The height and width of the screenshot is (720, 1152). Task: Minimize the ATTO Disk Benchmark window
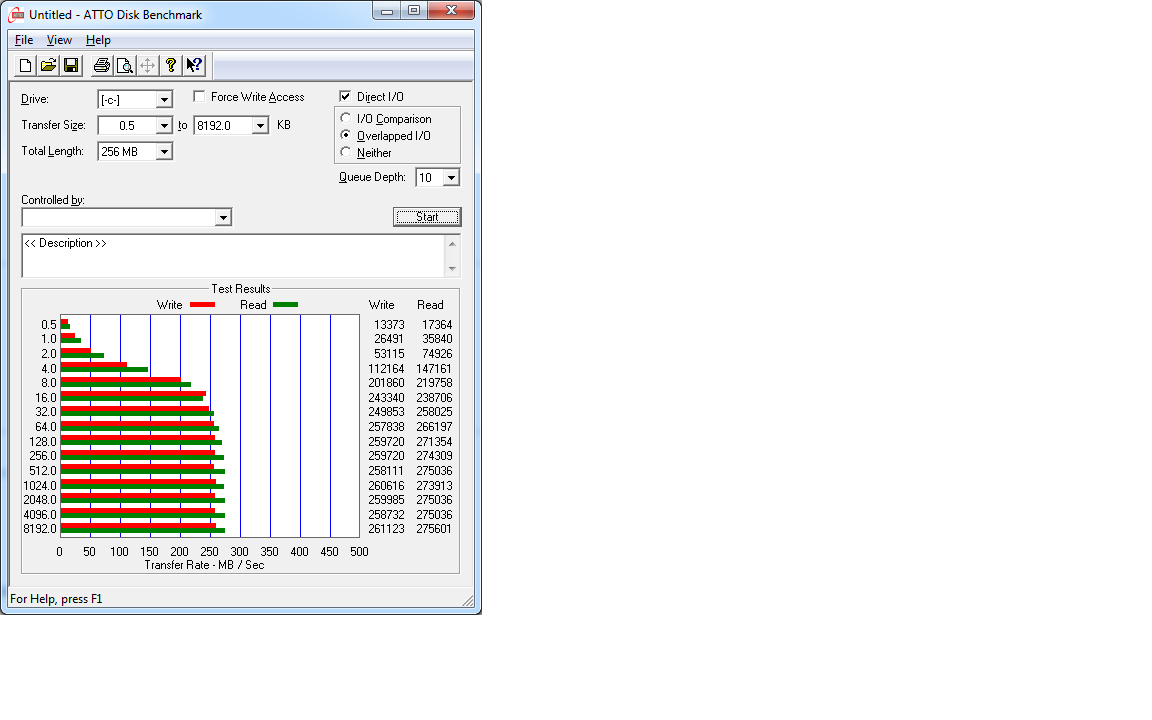pos(386,10)
